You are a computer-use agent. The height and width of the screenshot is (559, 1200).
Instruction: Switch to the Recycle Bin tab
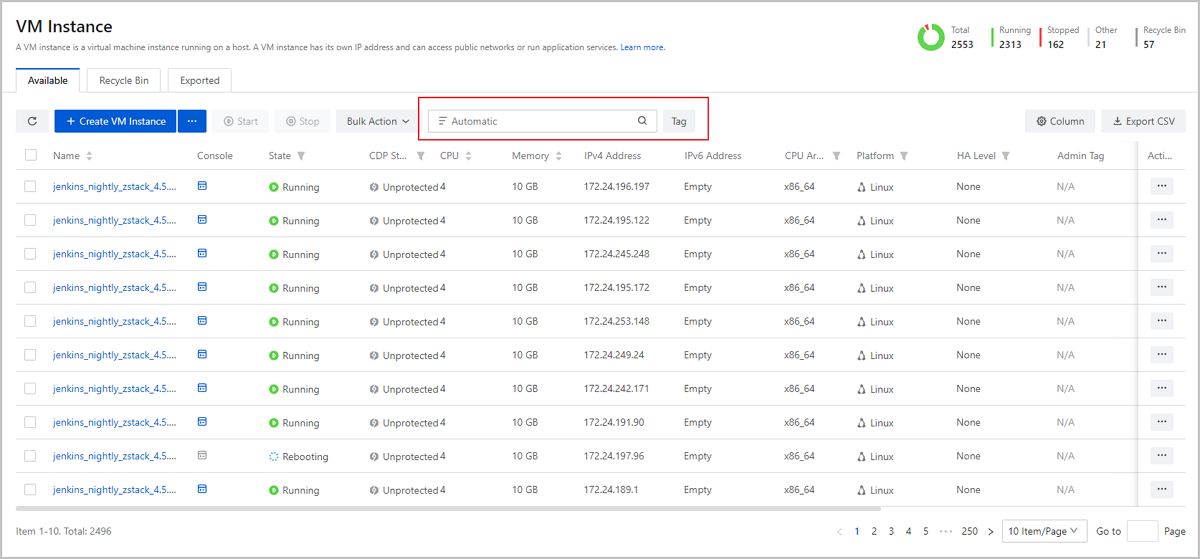pos(124,80)
